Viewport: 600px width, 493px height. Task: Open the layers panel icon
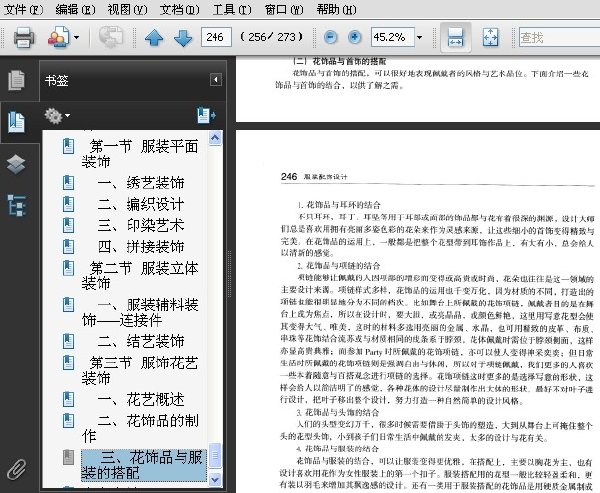16,164
